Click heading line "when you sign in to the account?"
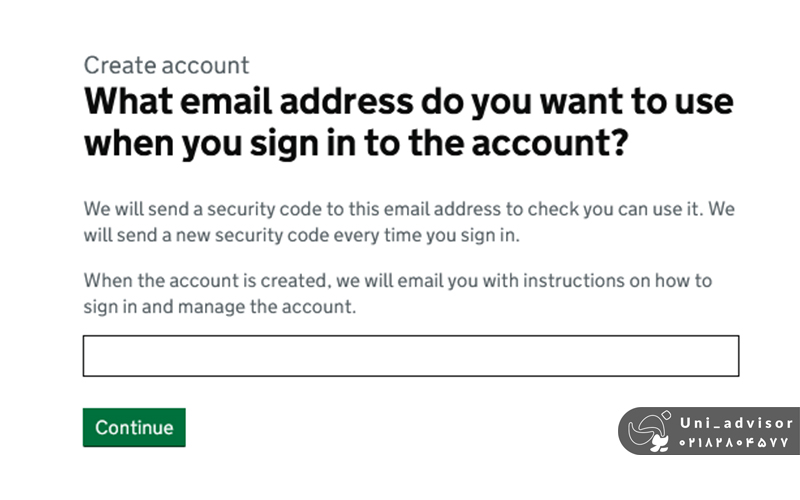Screen dimensions: 800x500 point(355,143)
